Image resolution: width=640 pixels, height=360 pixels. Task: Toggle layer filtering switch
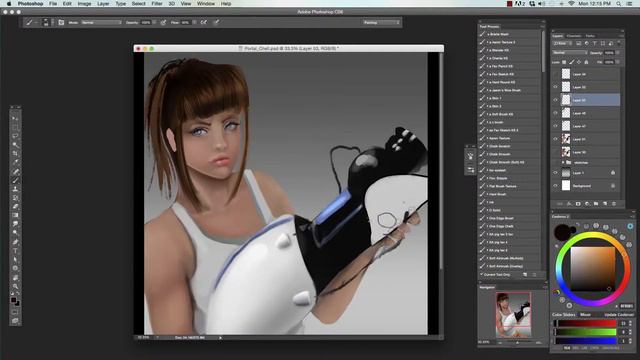619,43
